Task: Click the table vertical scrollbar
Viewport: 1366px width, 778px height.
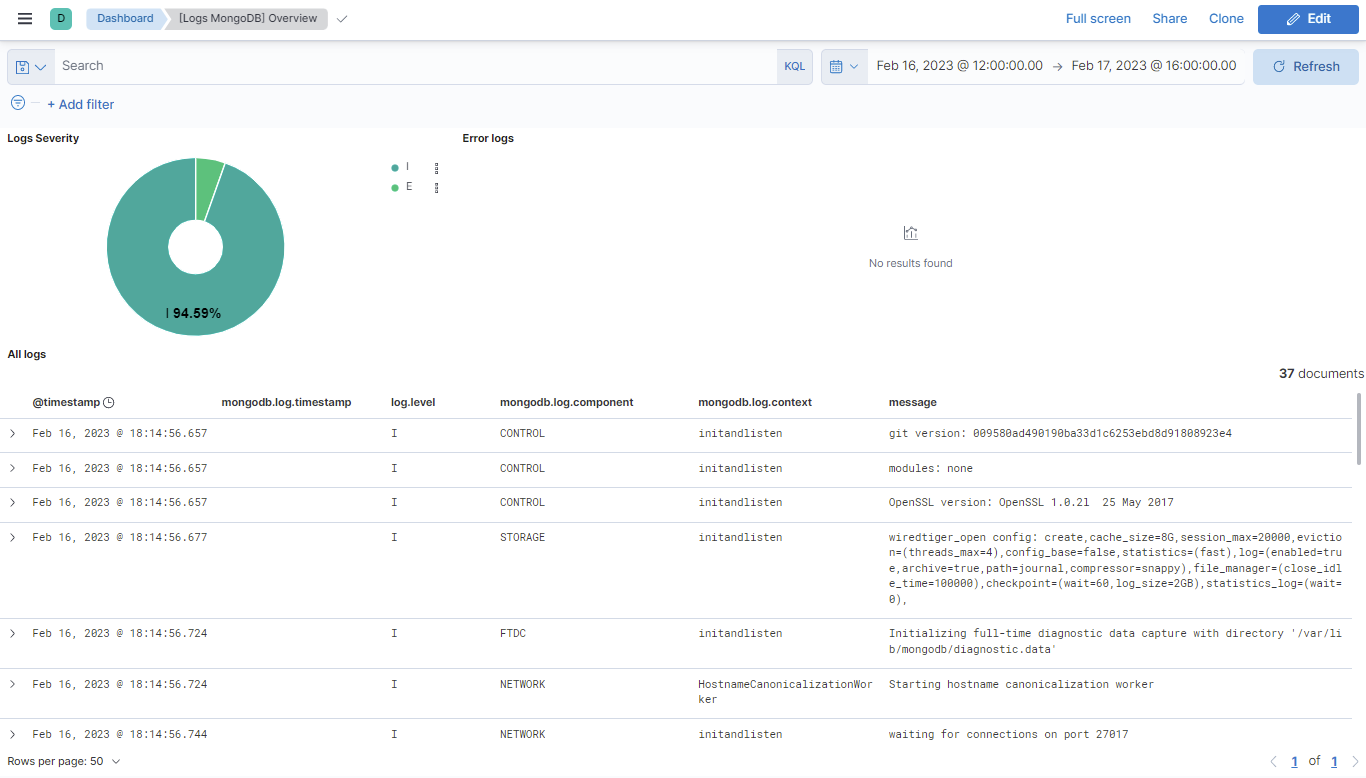Action: 1359,429
